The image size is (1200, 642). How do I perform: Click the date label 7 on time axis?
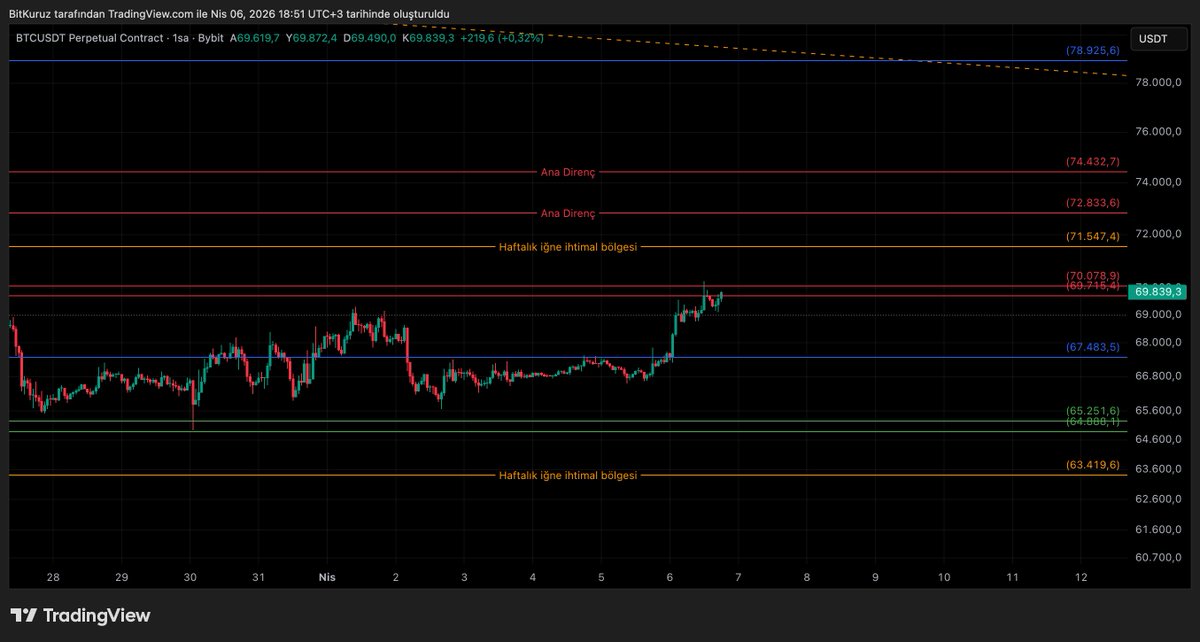[x=738, y=578]
